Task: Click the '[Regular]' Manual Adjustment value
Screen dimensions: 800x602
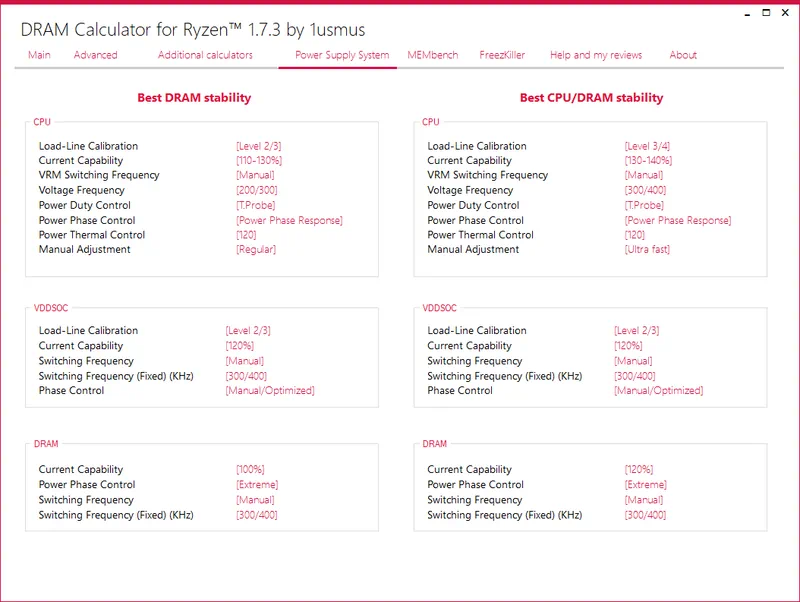Action: pos(256,249)
